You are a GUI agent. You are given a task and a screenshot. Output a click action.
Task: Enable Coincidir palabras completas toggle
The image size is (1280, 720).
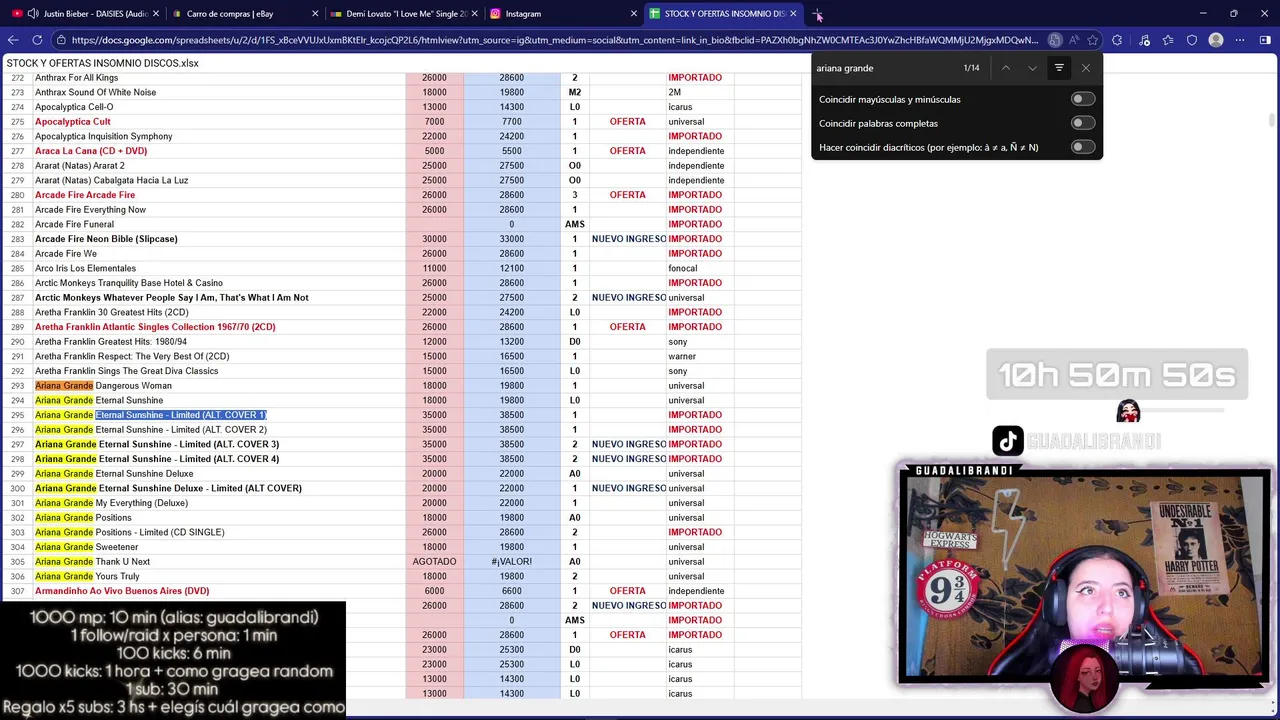pos(1082,123)
